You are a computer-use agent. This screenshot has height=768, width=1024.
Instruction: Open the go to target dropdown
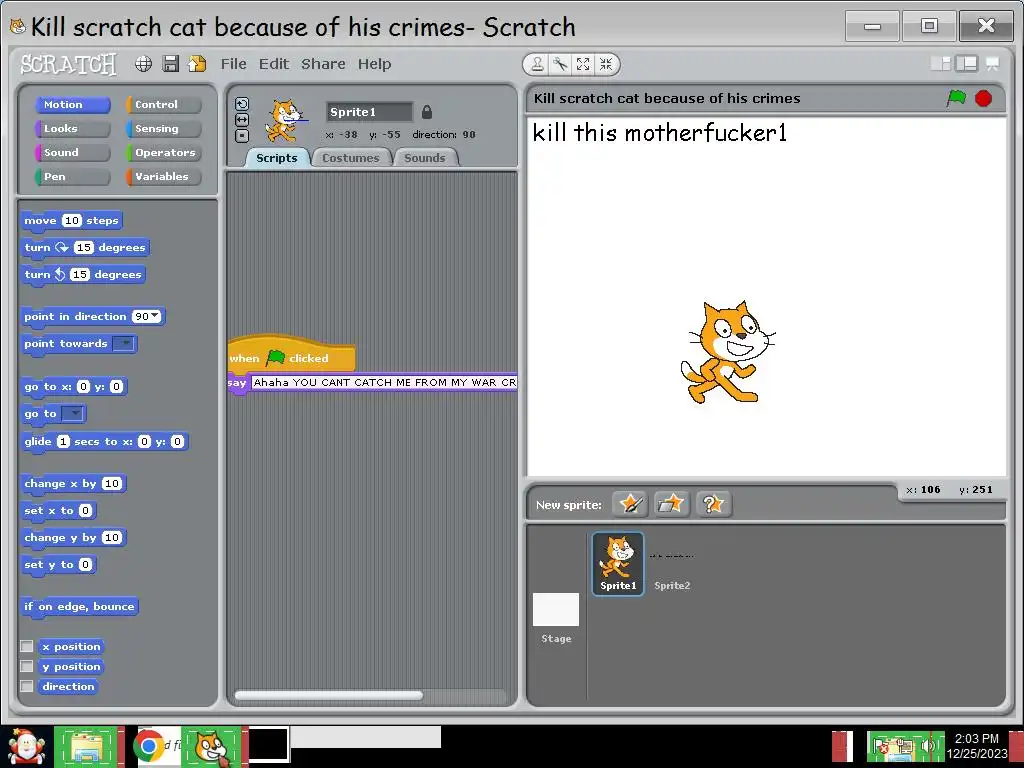click(73, 413)
